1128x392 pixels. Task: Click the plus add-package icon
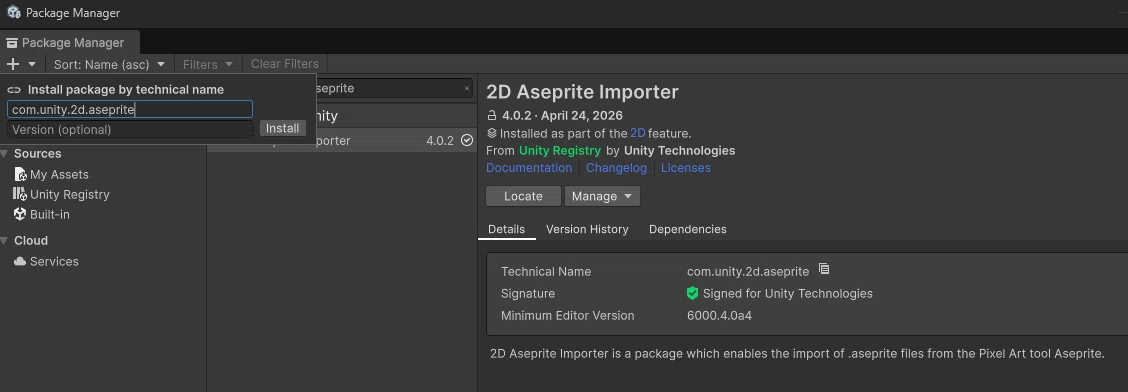[x=13, y=64]
